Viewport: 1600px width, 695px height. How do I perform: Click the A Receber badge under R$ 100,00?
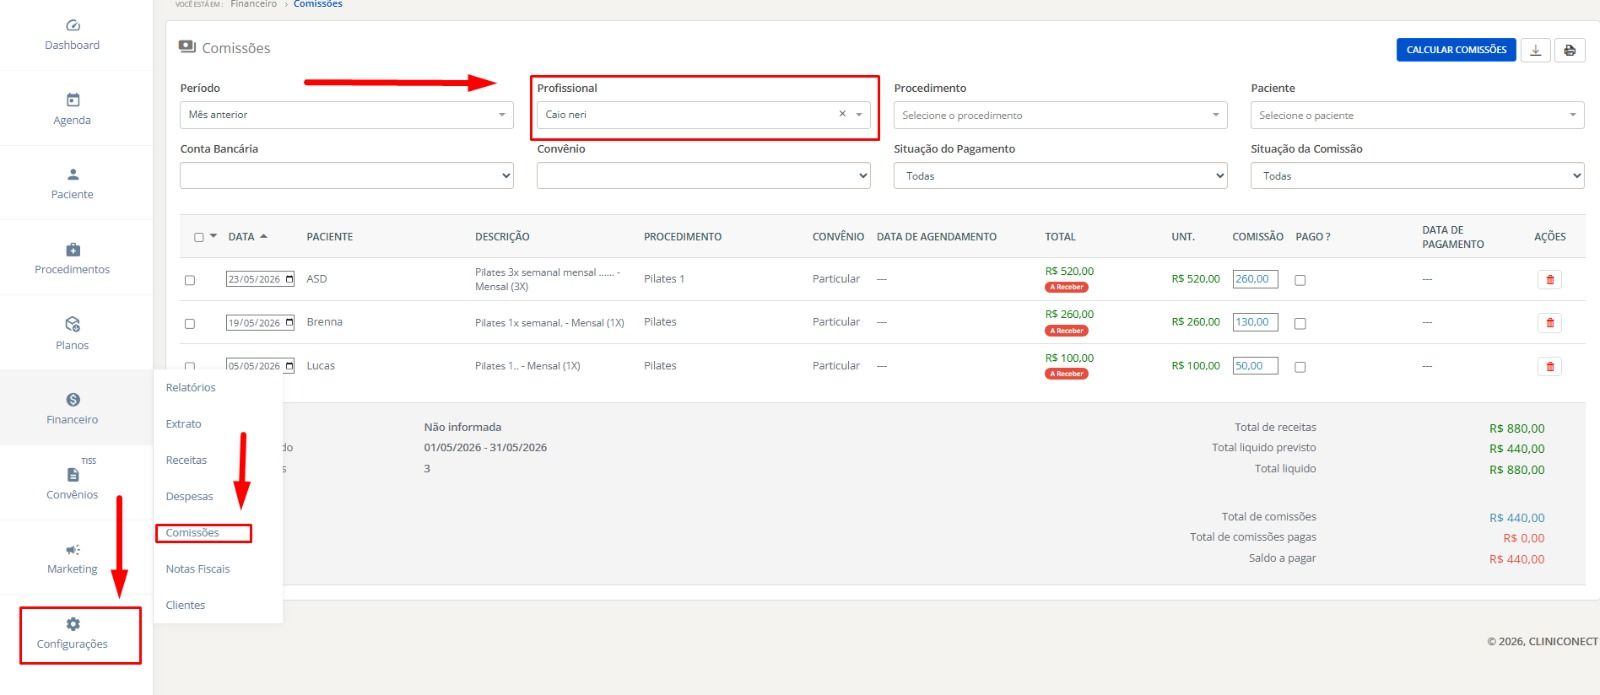click(x=1067, y=374)
